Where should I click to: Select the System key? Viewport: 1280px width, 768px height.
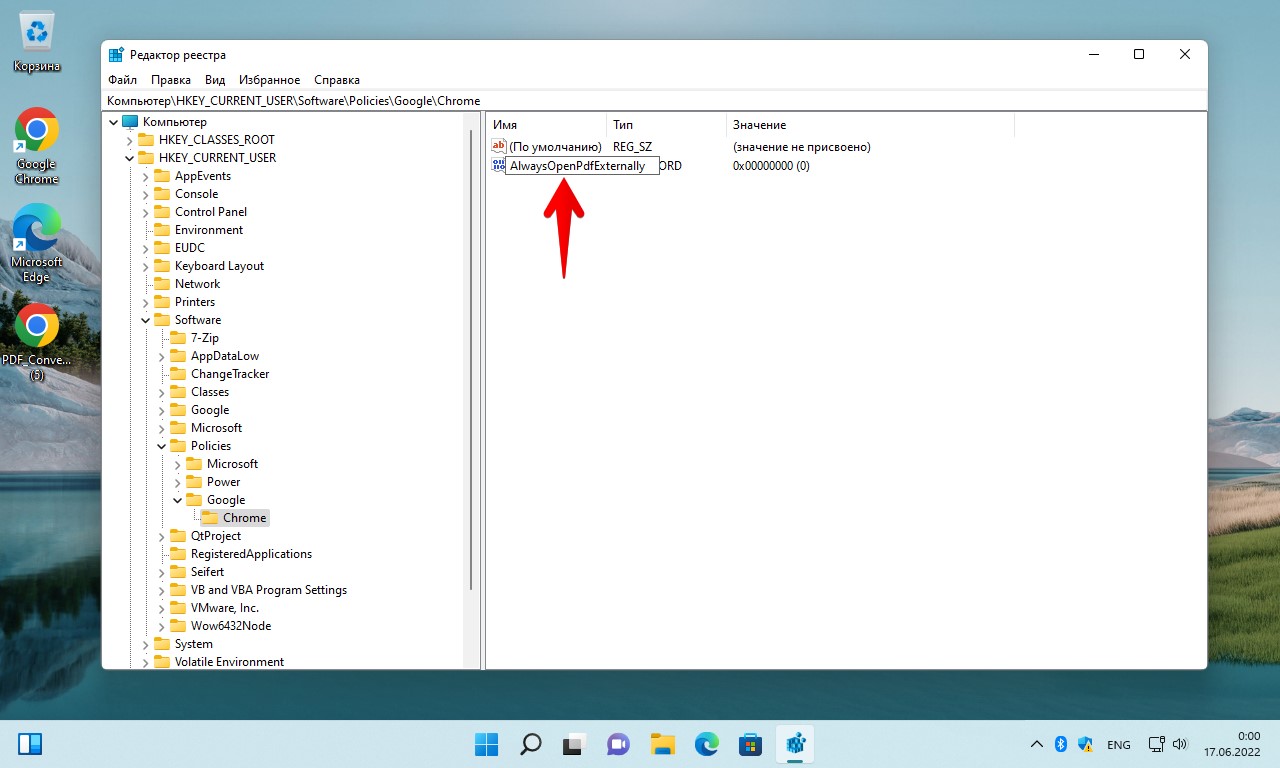click(193, 644)
